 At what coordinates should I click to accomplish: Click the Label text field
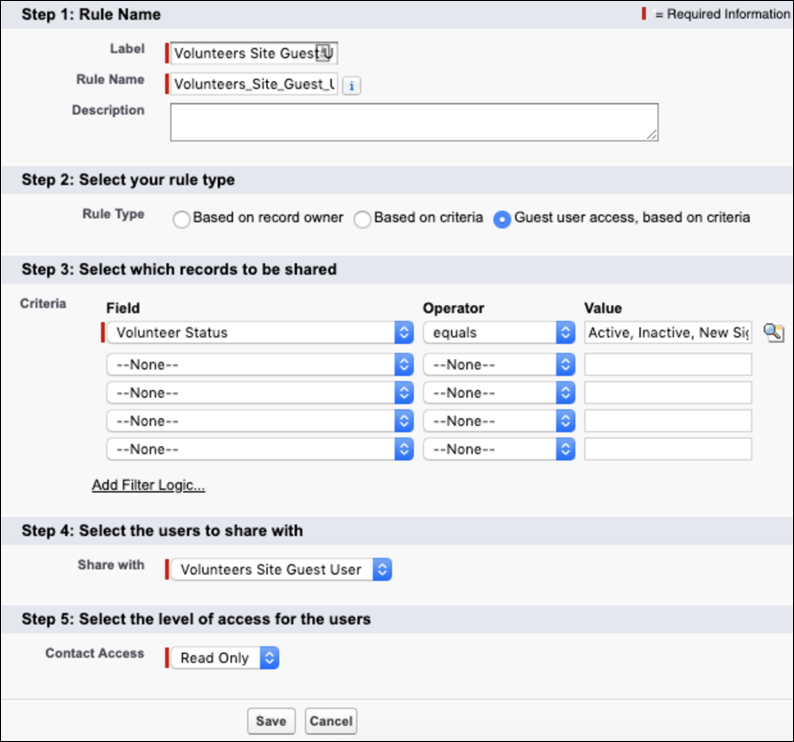coord(244,53)
